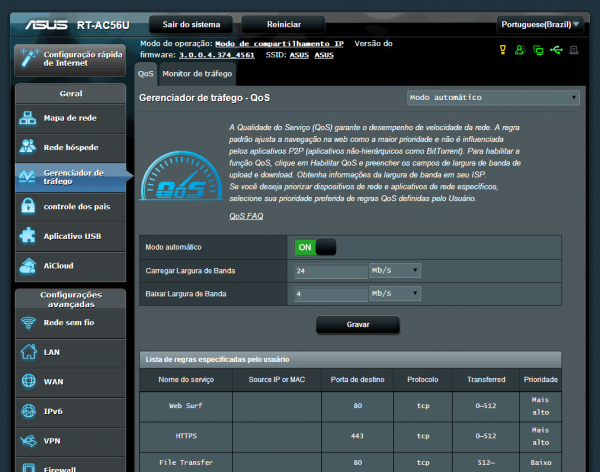Open upload bandwidth Mb/s unit dropdown
The image size is (600, 472).
coord(395,270)
